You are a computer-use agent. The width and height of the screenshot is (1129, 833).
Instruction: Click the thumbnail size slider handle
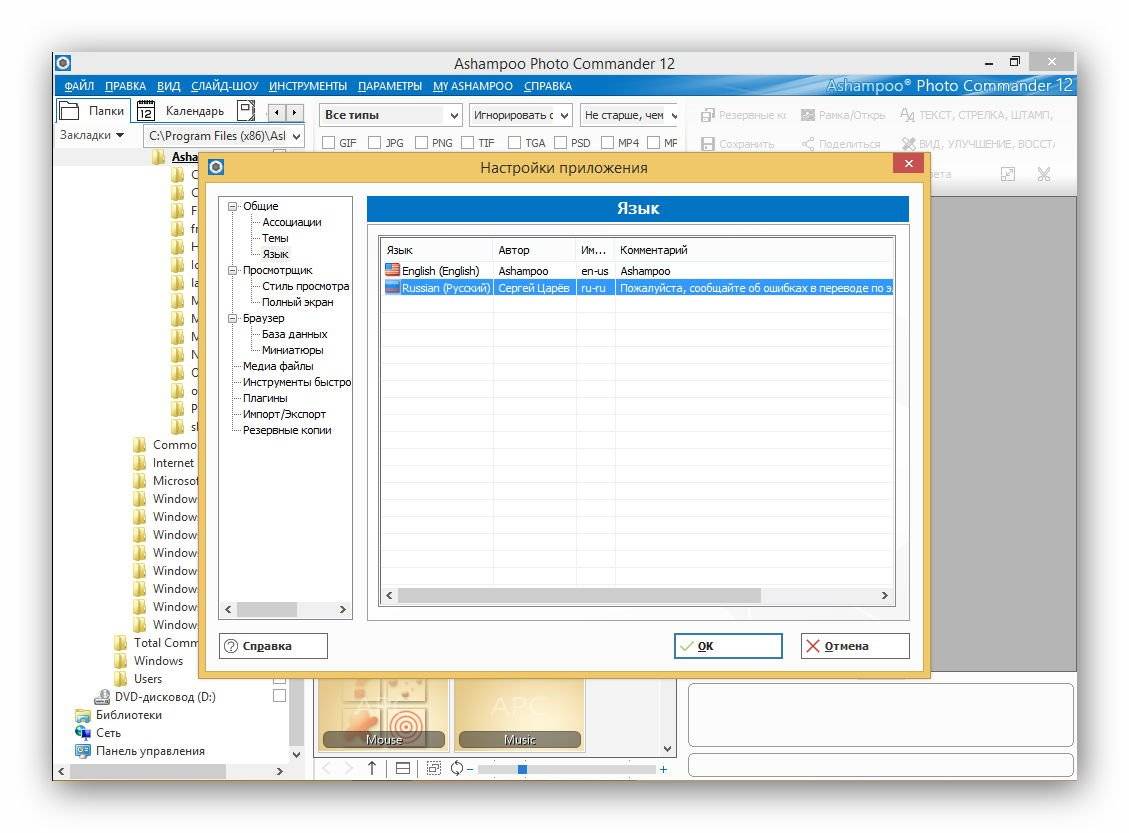(522, 769)
